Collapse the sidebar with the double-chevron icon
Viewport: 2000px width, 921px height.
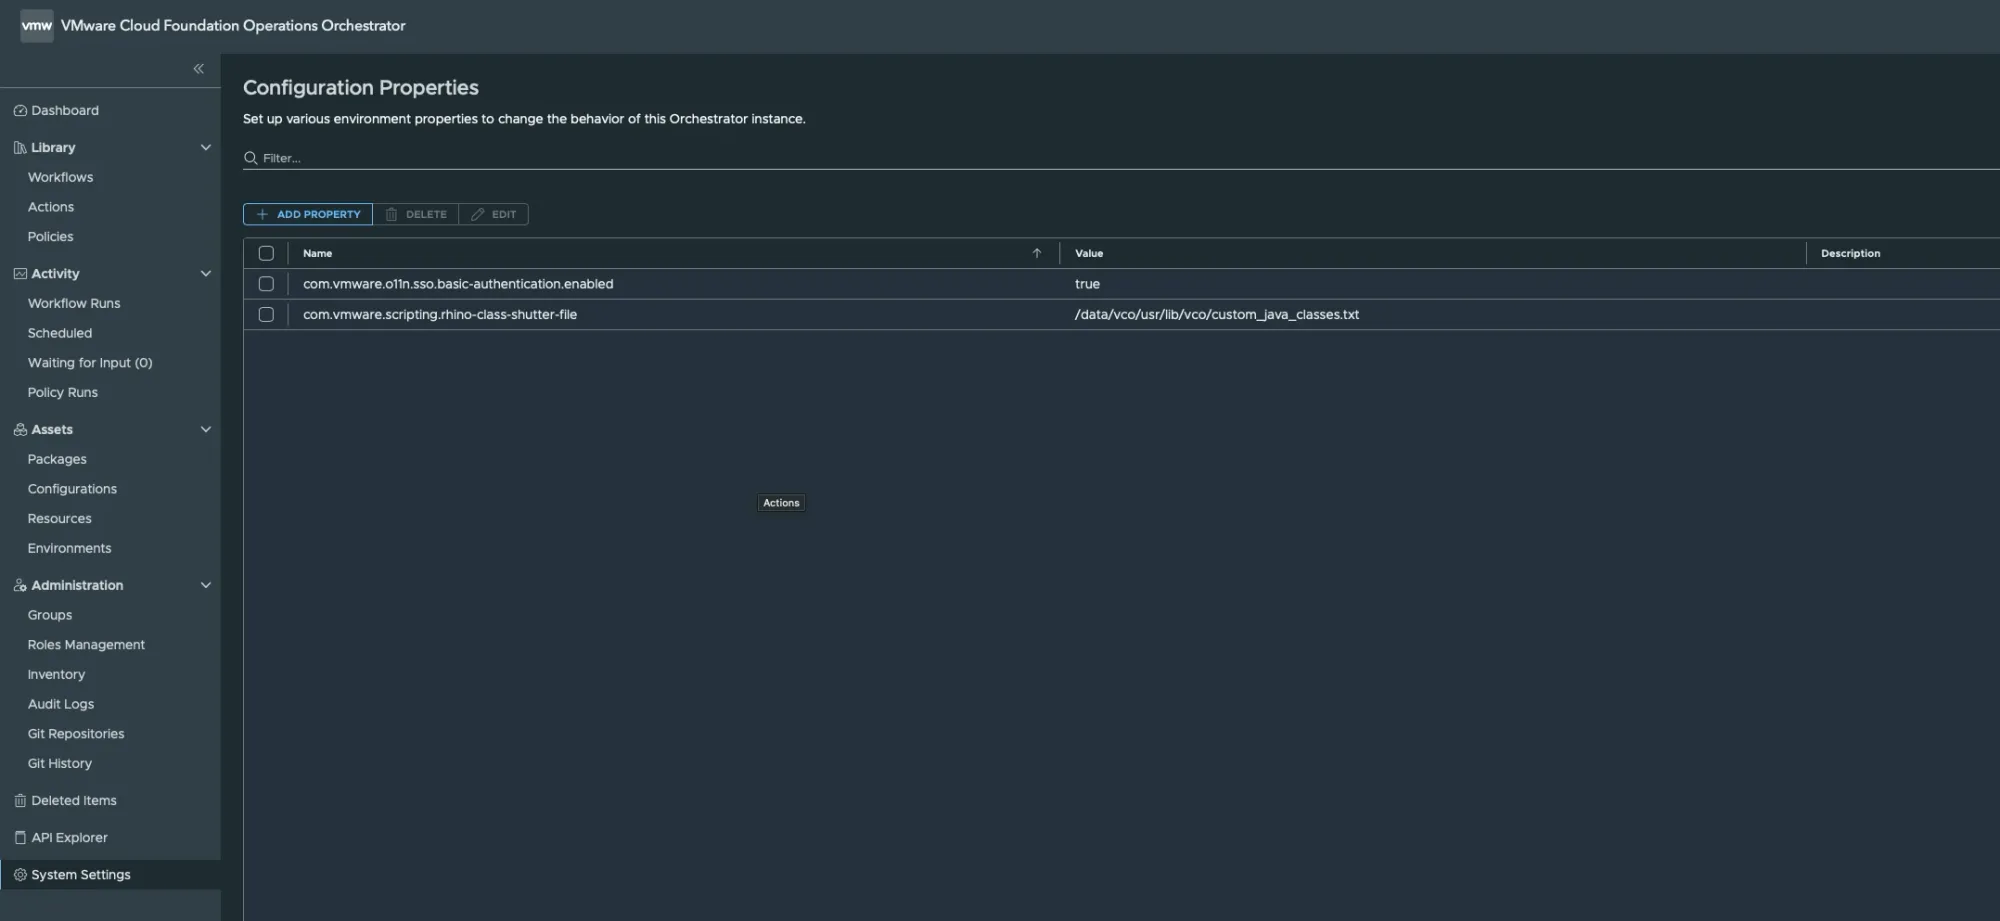(198, 69)
